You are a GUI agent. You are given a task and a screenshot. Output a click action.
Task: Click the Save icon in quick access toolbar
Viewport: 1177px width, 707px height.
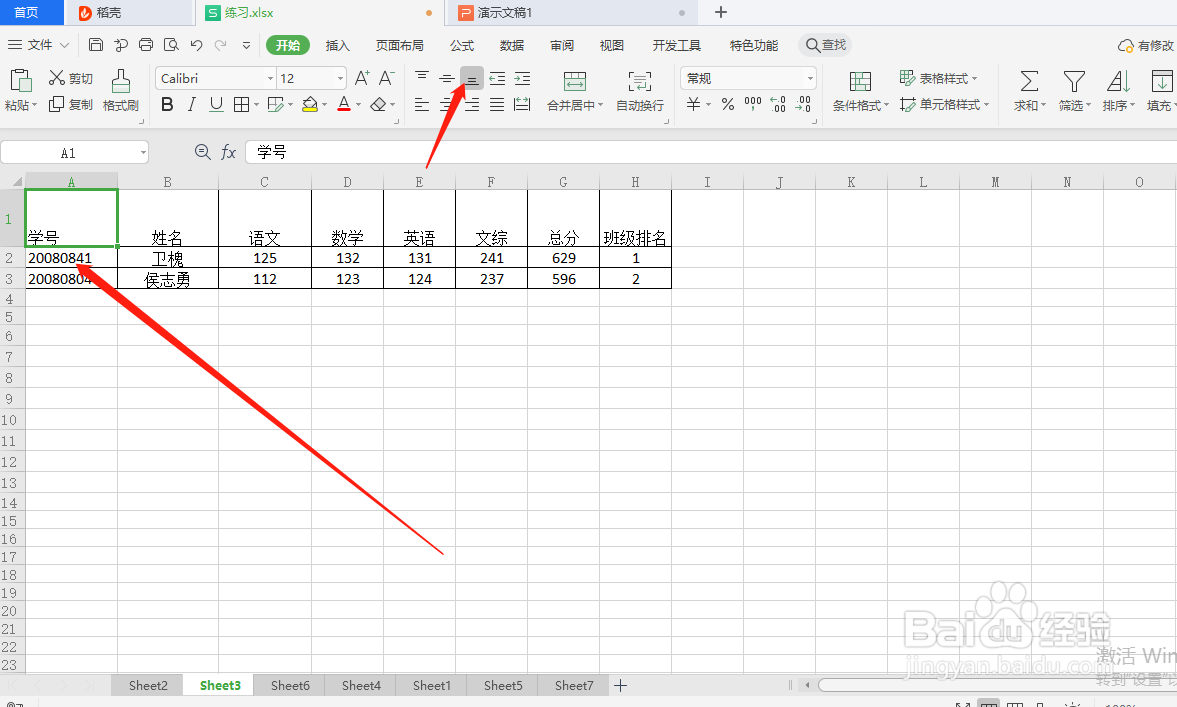[x=95, y=45]
